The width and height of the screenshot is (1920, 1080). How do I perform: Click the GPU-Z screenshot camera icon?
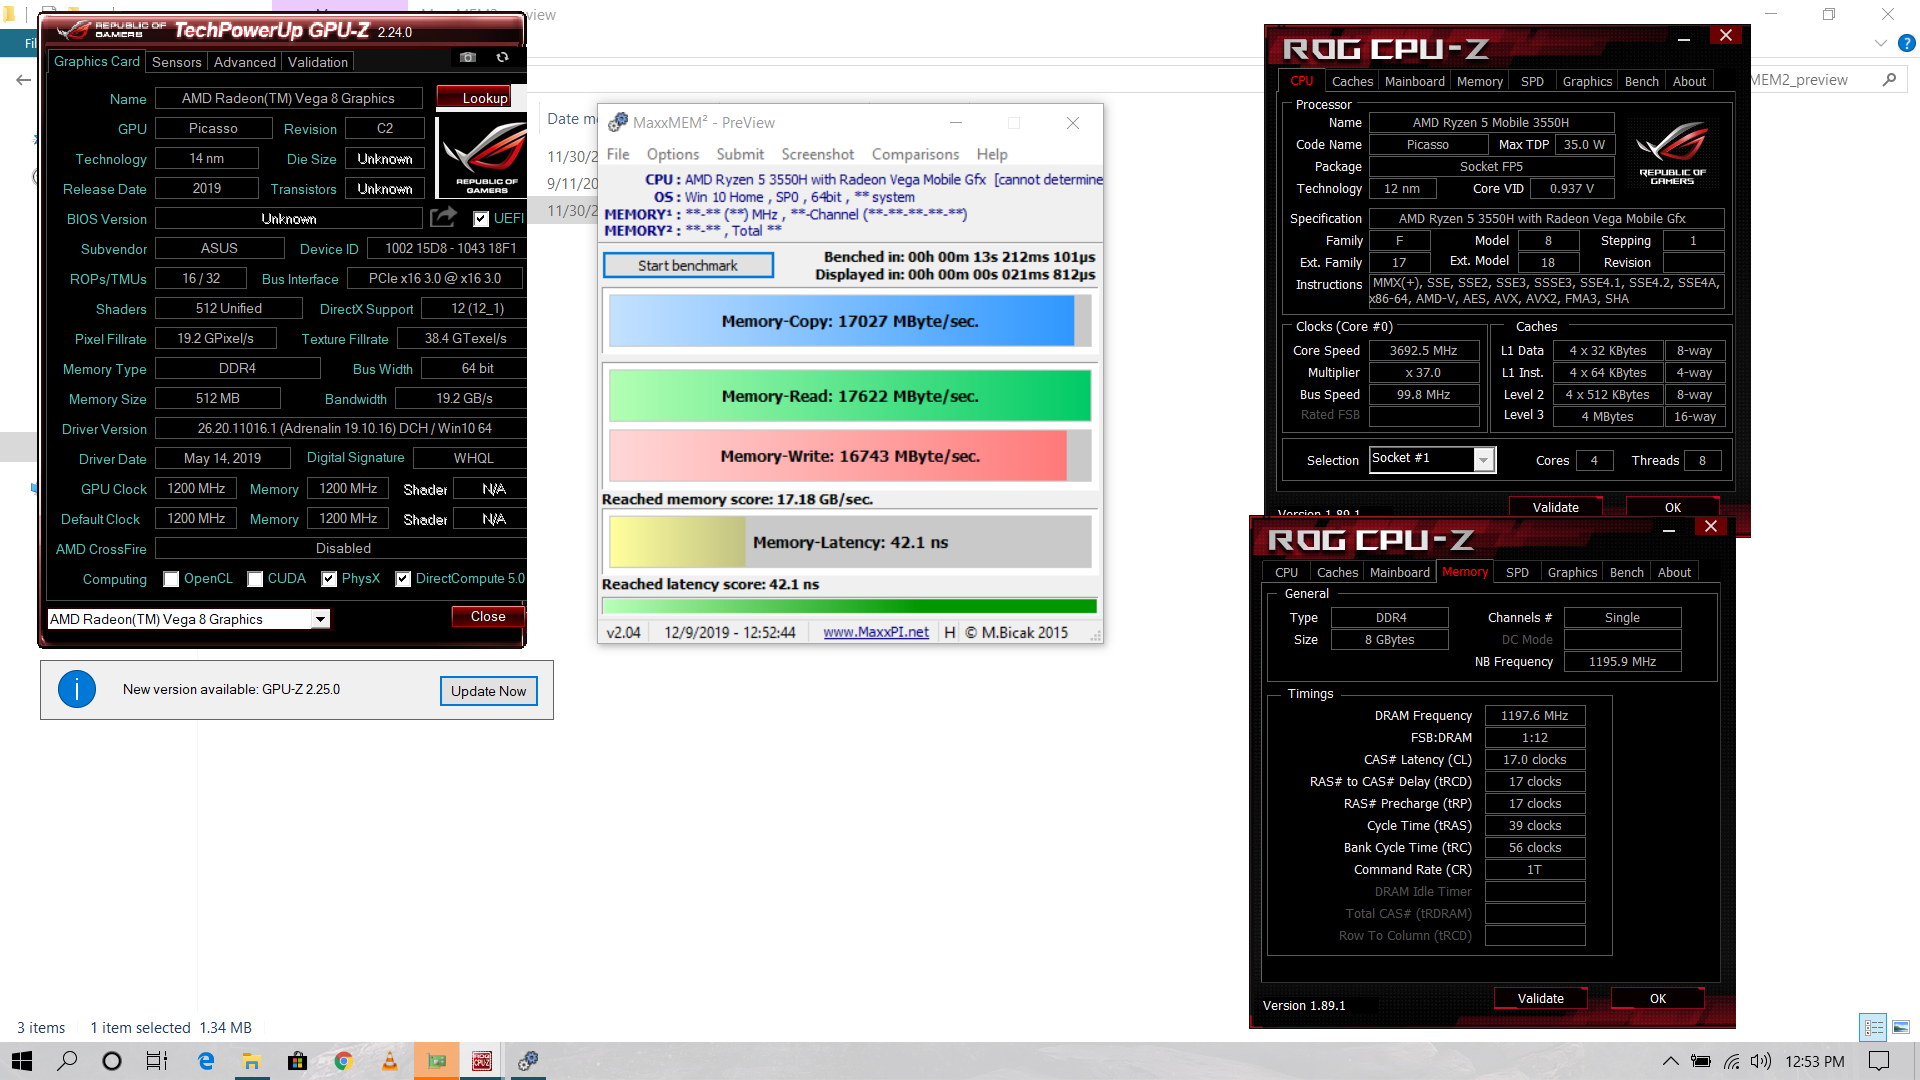[467, 58]
